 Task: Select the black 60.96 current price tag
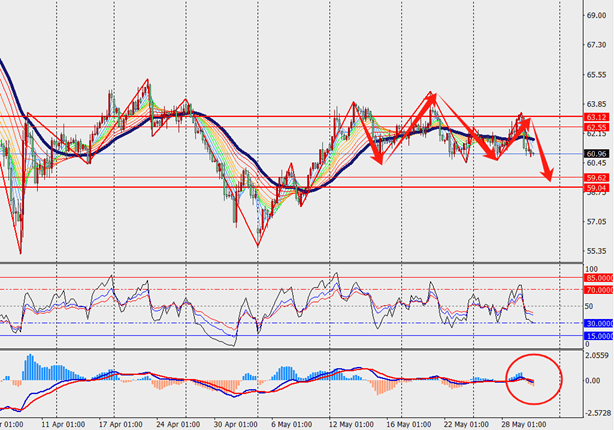[x=596, y=154]
